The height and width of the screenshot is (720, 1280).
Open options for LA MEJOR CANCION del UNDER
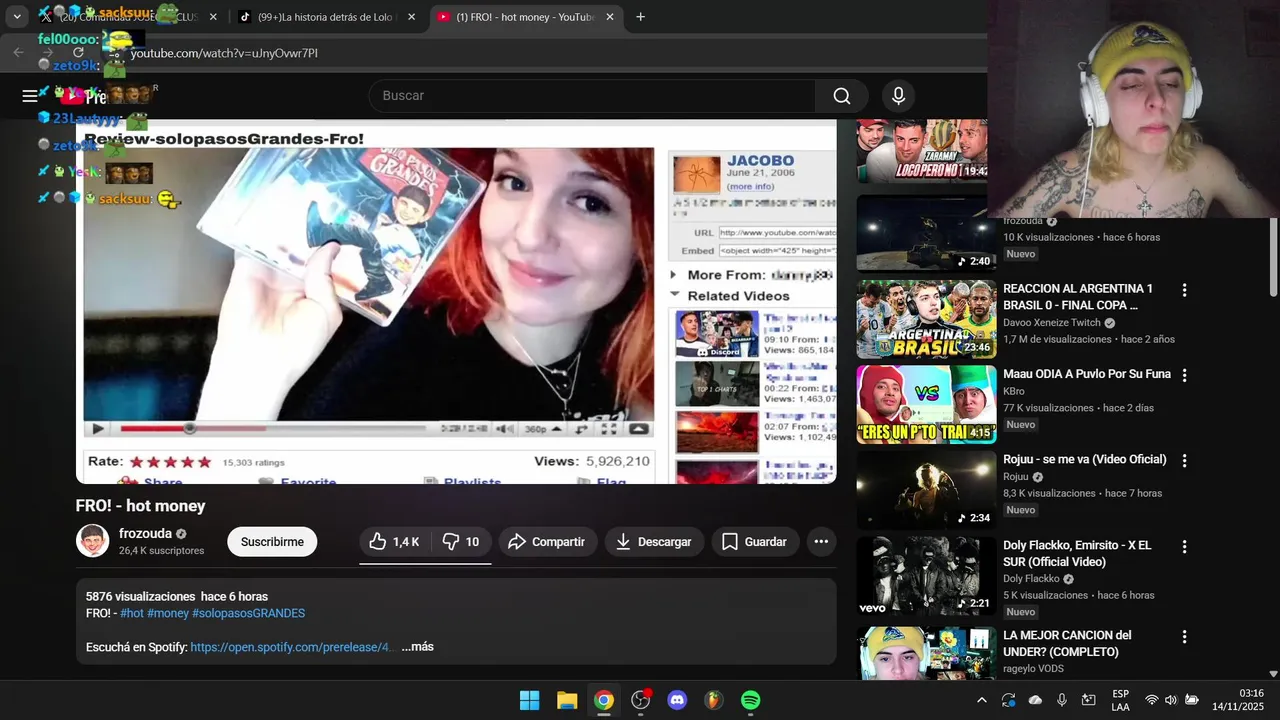pos(1185,637)
